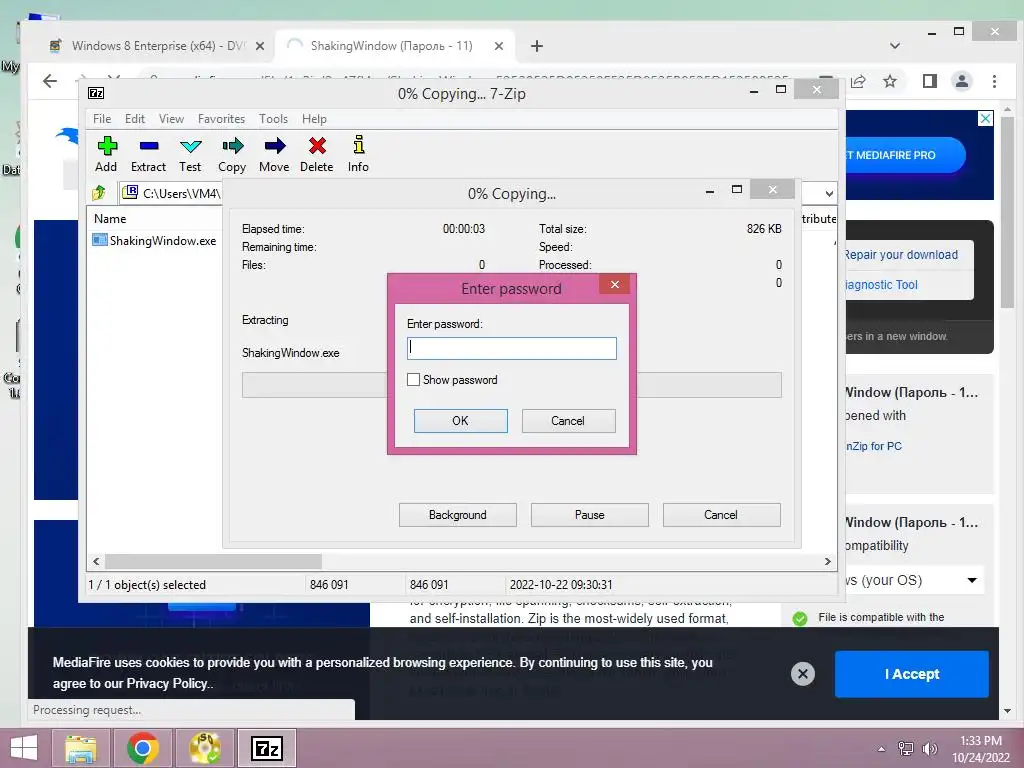Click the Chrome page vertical scrollbar
1024x768 pixels.
click(1007, 212)
